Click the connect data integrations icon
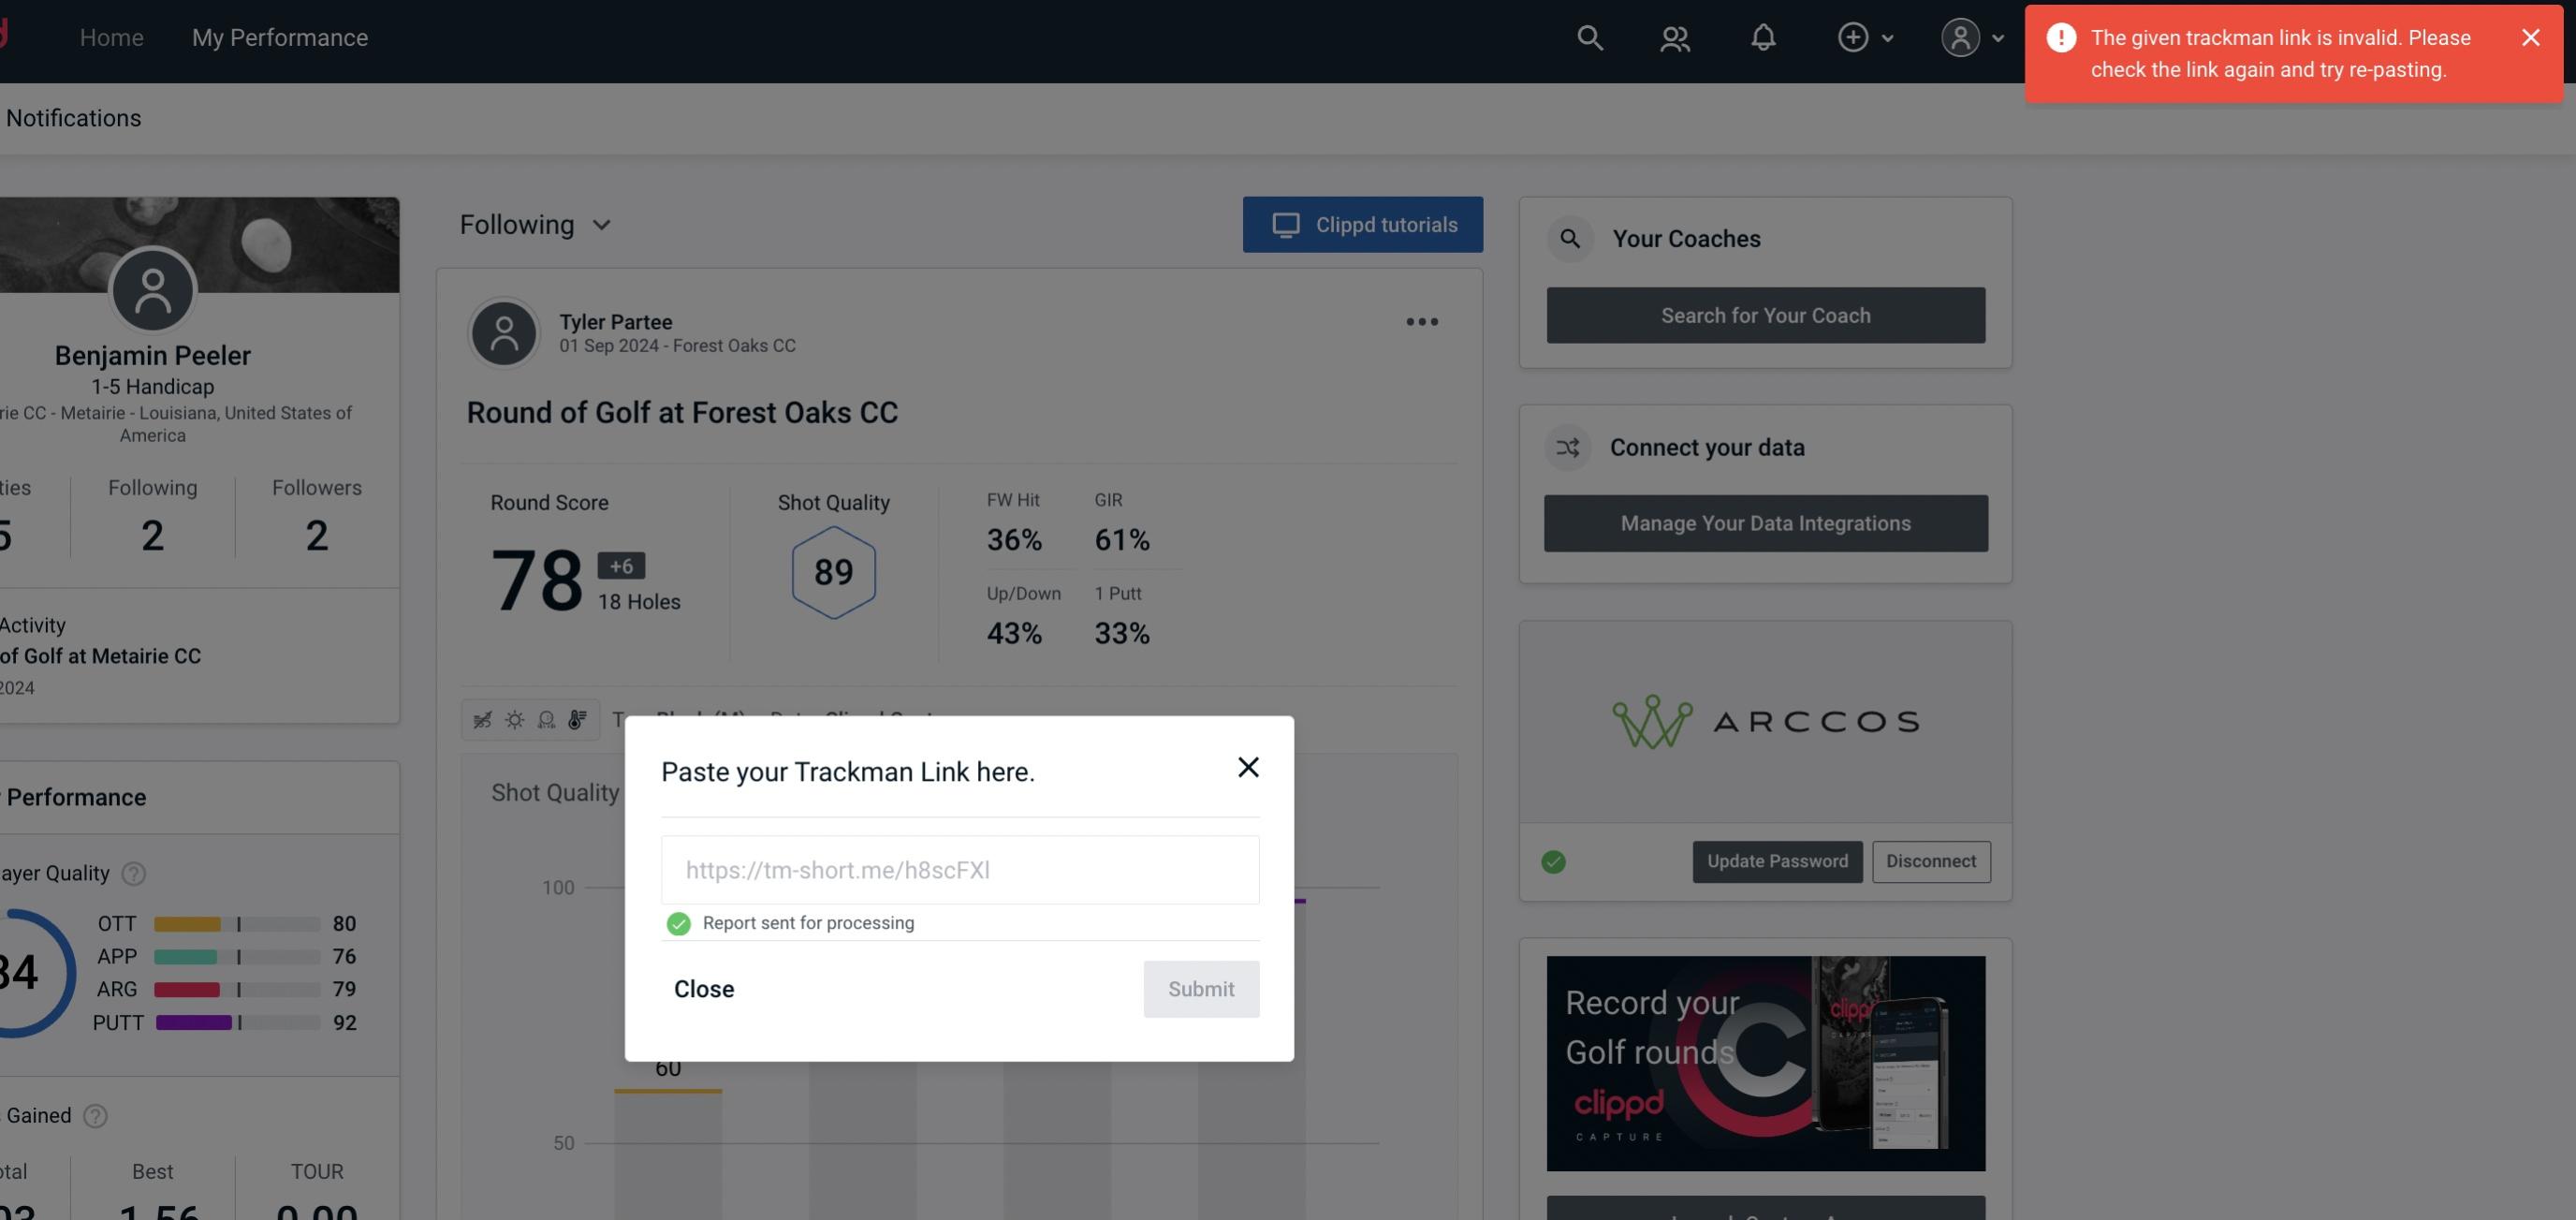The width and height of the screenshot is (2576, 1220). (x=1569, y=448)
